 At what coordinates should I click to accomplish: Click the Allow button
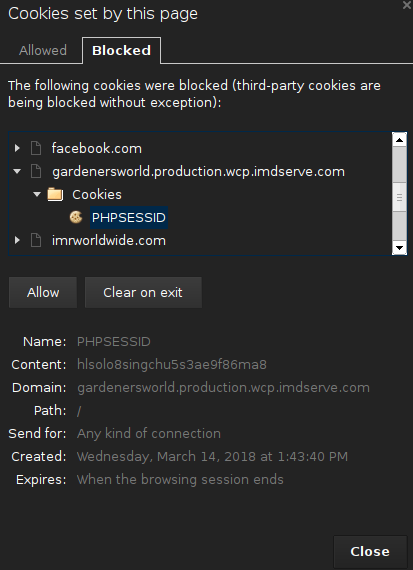pos(43,292)
